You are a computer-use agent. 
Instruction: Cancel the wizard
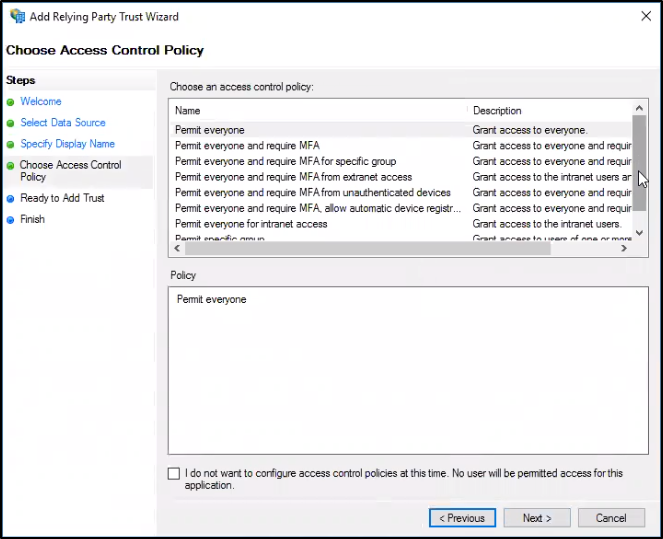(x=611, y=518)
